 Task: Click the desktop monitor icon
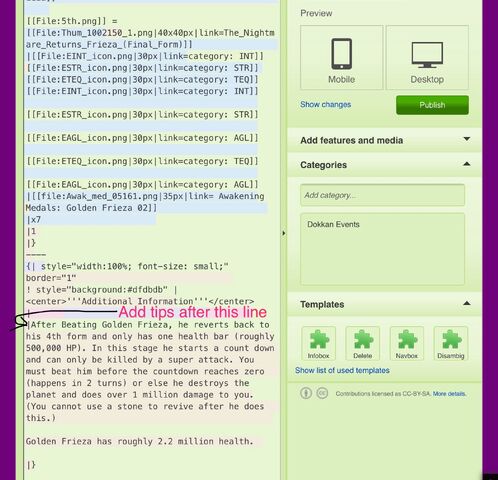click(x=427, y=55)
